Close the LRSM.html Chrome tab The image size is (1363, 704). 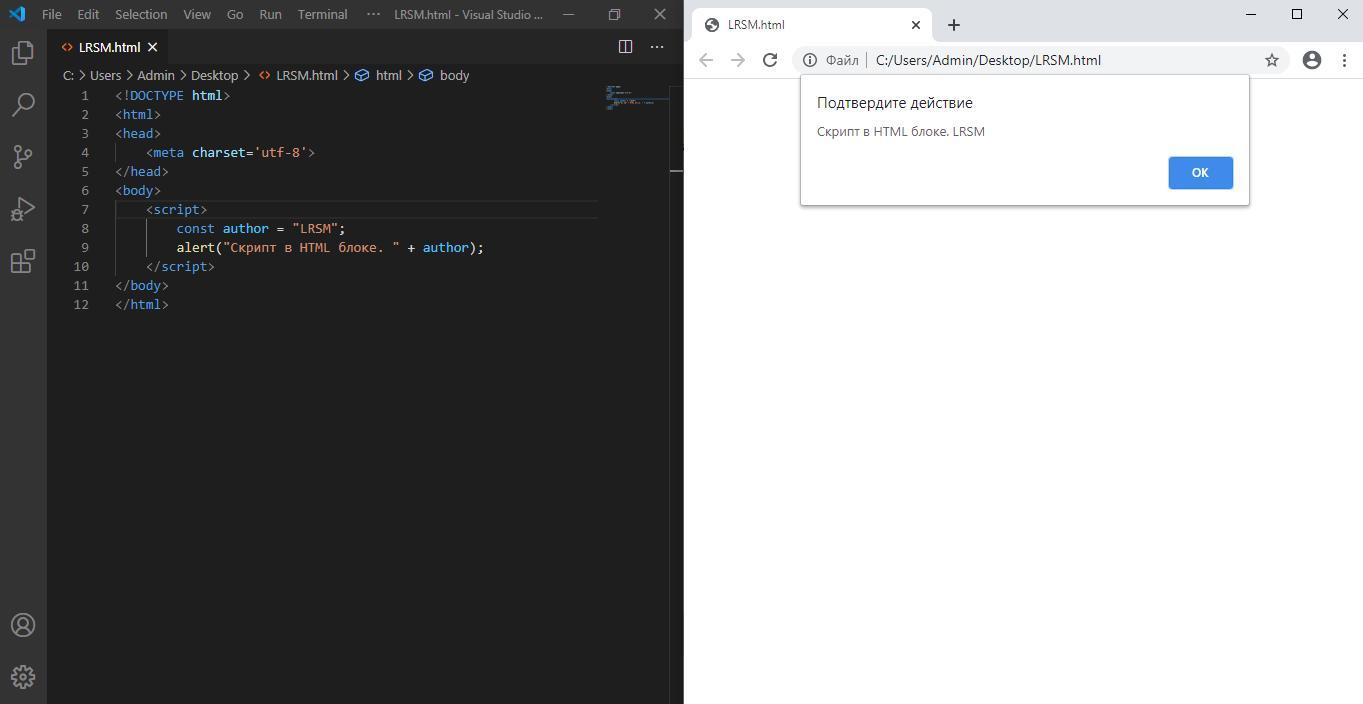tap(915, 25)
